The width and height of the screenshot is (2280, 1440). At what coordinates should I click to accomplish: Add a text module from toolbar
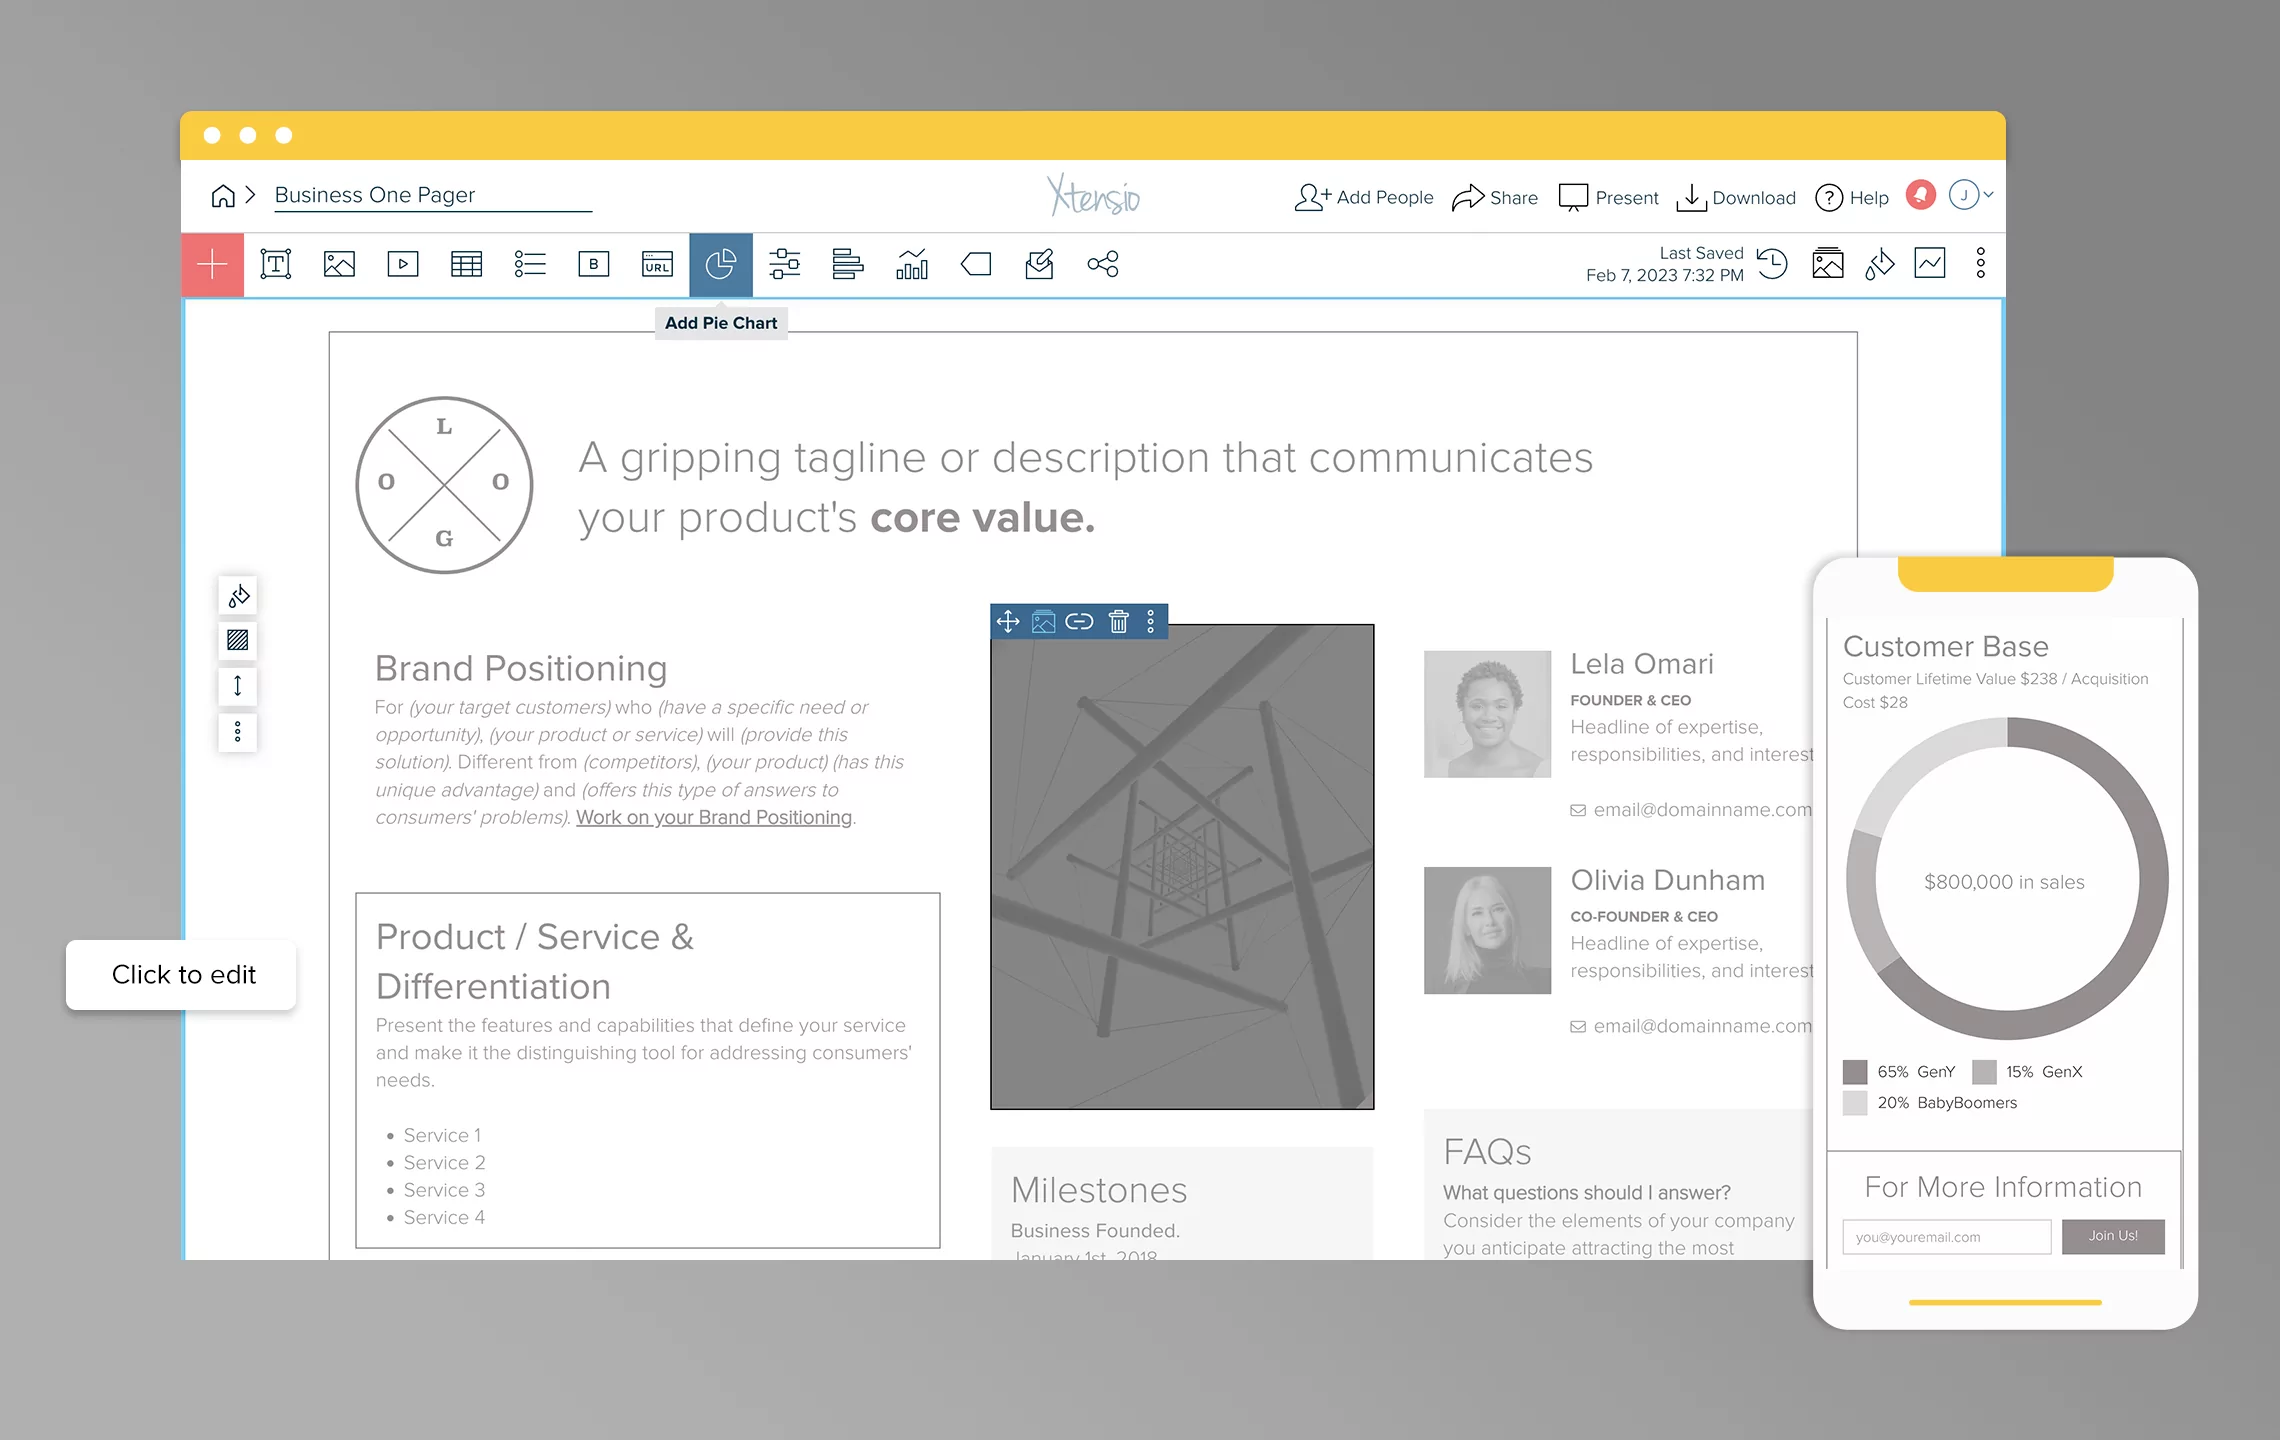tap(276, 265)
